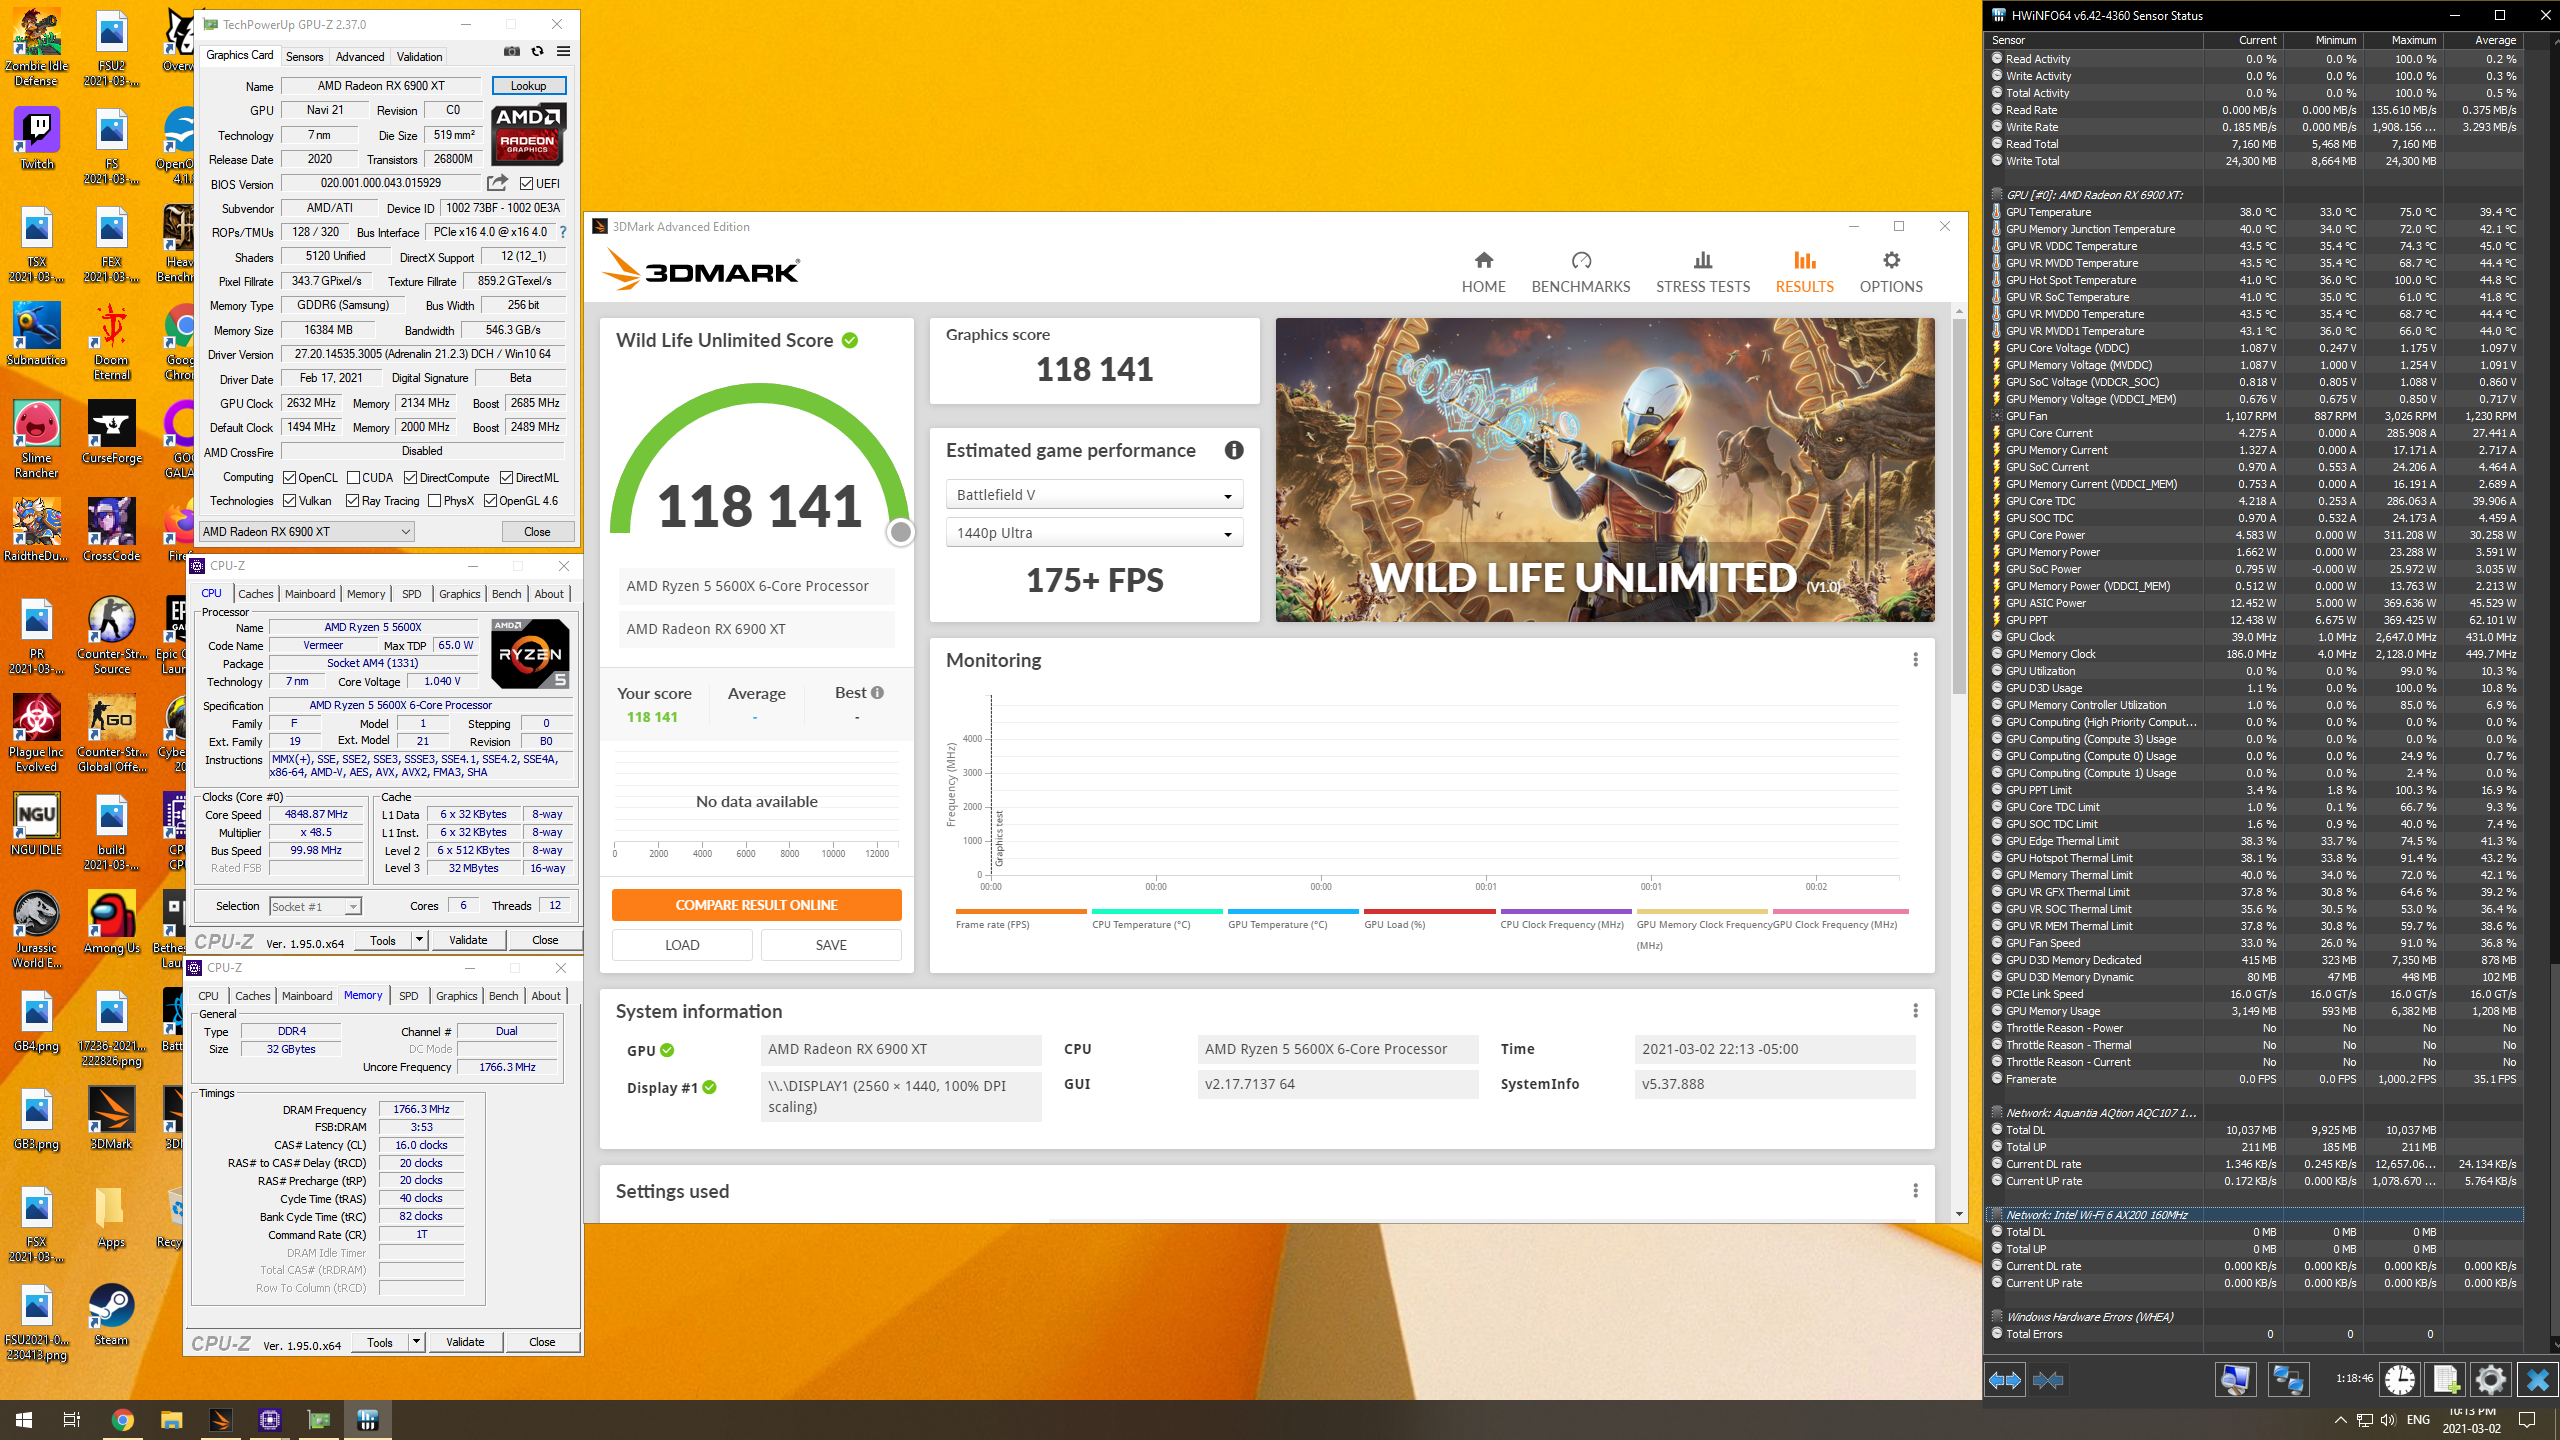Open File Explorer from the taskbar
Screen dimensions: 2560x1440
click(171, 1420)
